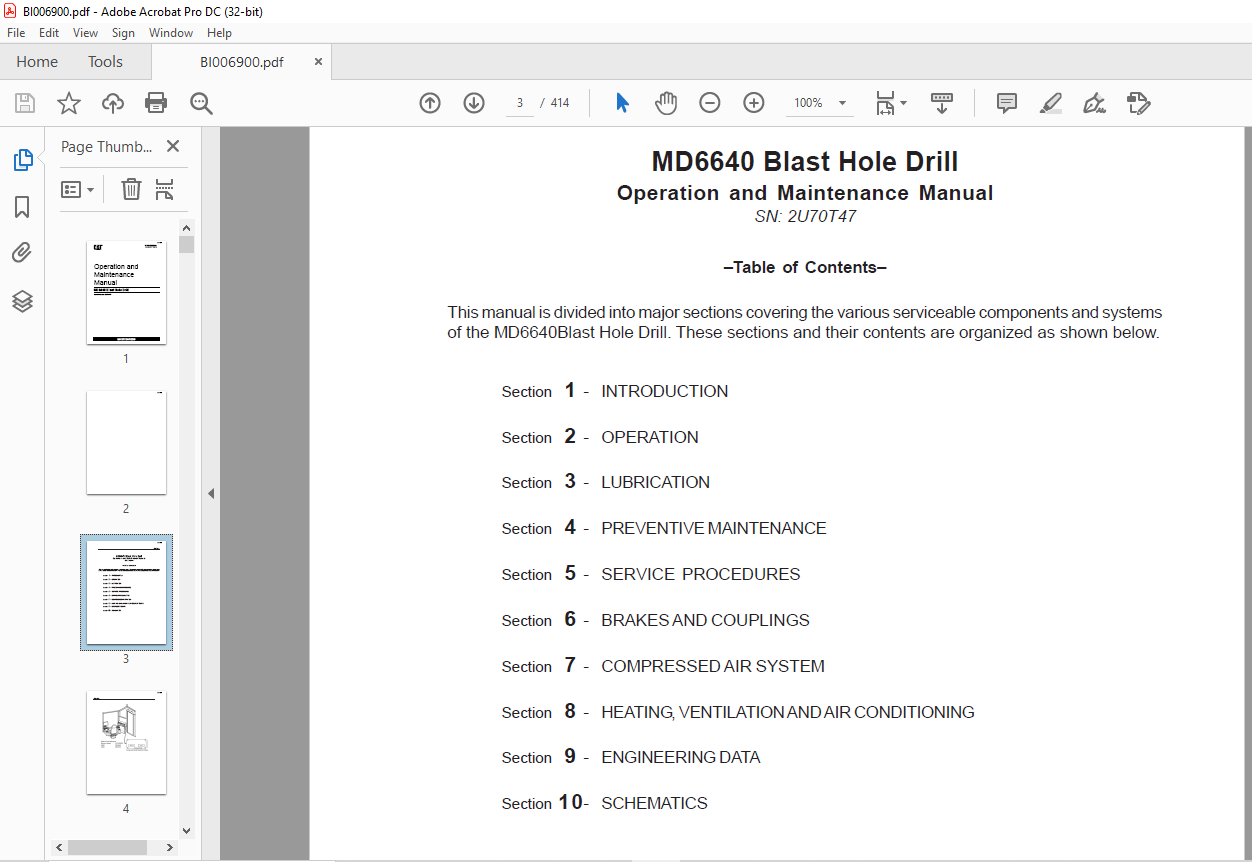This screenshot has width=1252, height=862.
Task: Zoom in with the plus circle
Action: (x=754, y=103)
